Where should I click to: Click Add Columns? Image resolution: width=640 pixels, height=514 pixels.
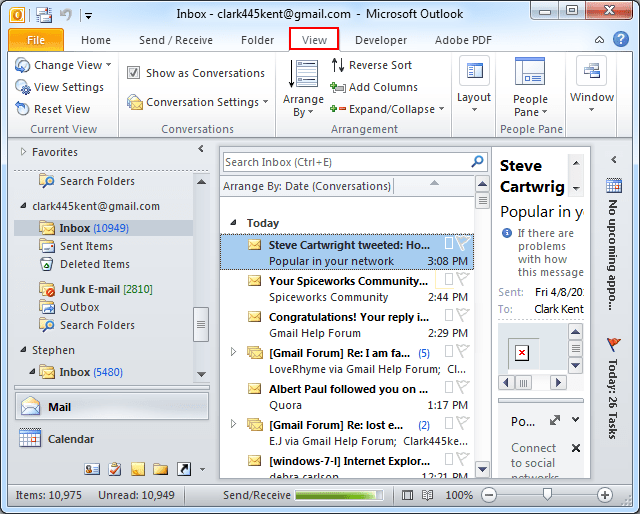click(x=374, y=87)
